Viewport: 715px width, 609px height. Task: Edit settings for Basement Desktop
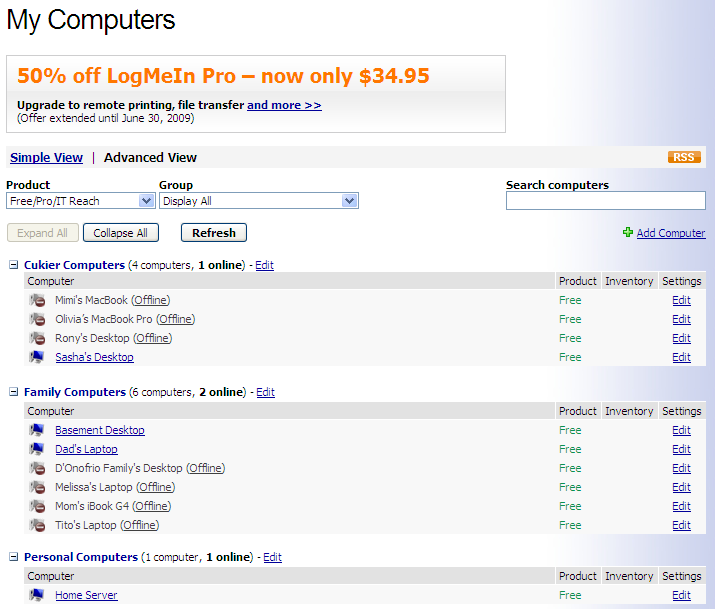click(x=682, y=430)
